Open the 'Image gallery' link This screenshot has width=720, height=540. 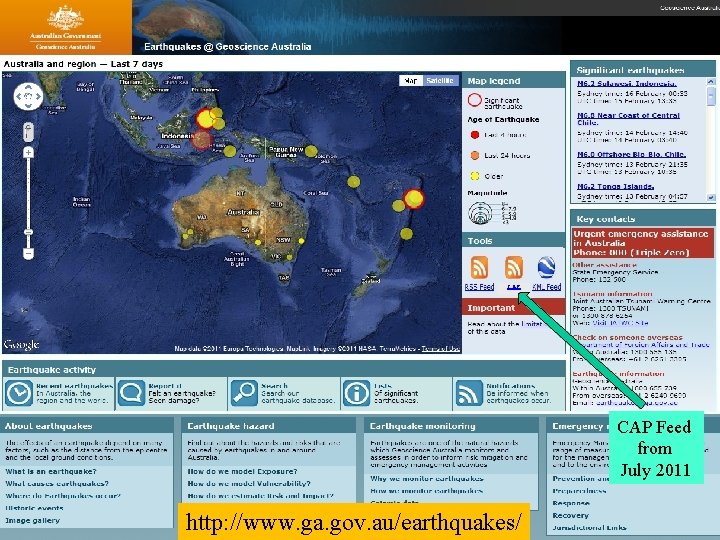[33, 520]
